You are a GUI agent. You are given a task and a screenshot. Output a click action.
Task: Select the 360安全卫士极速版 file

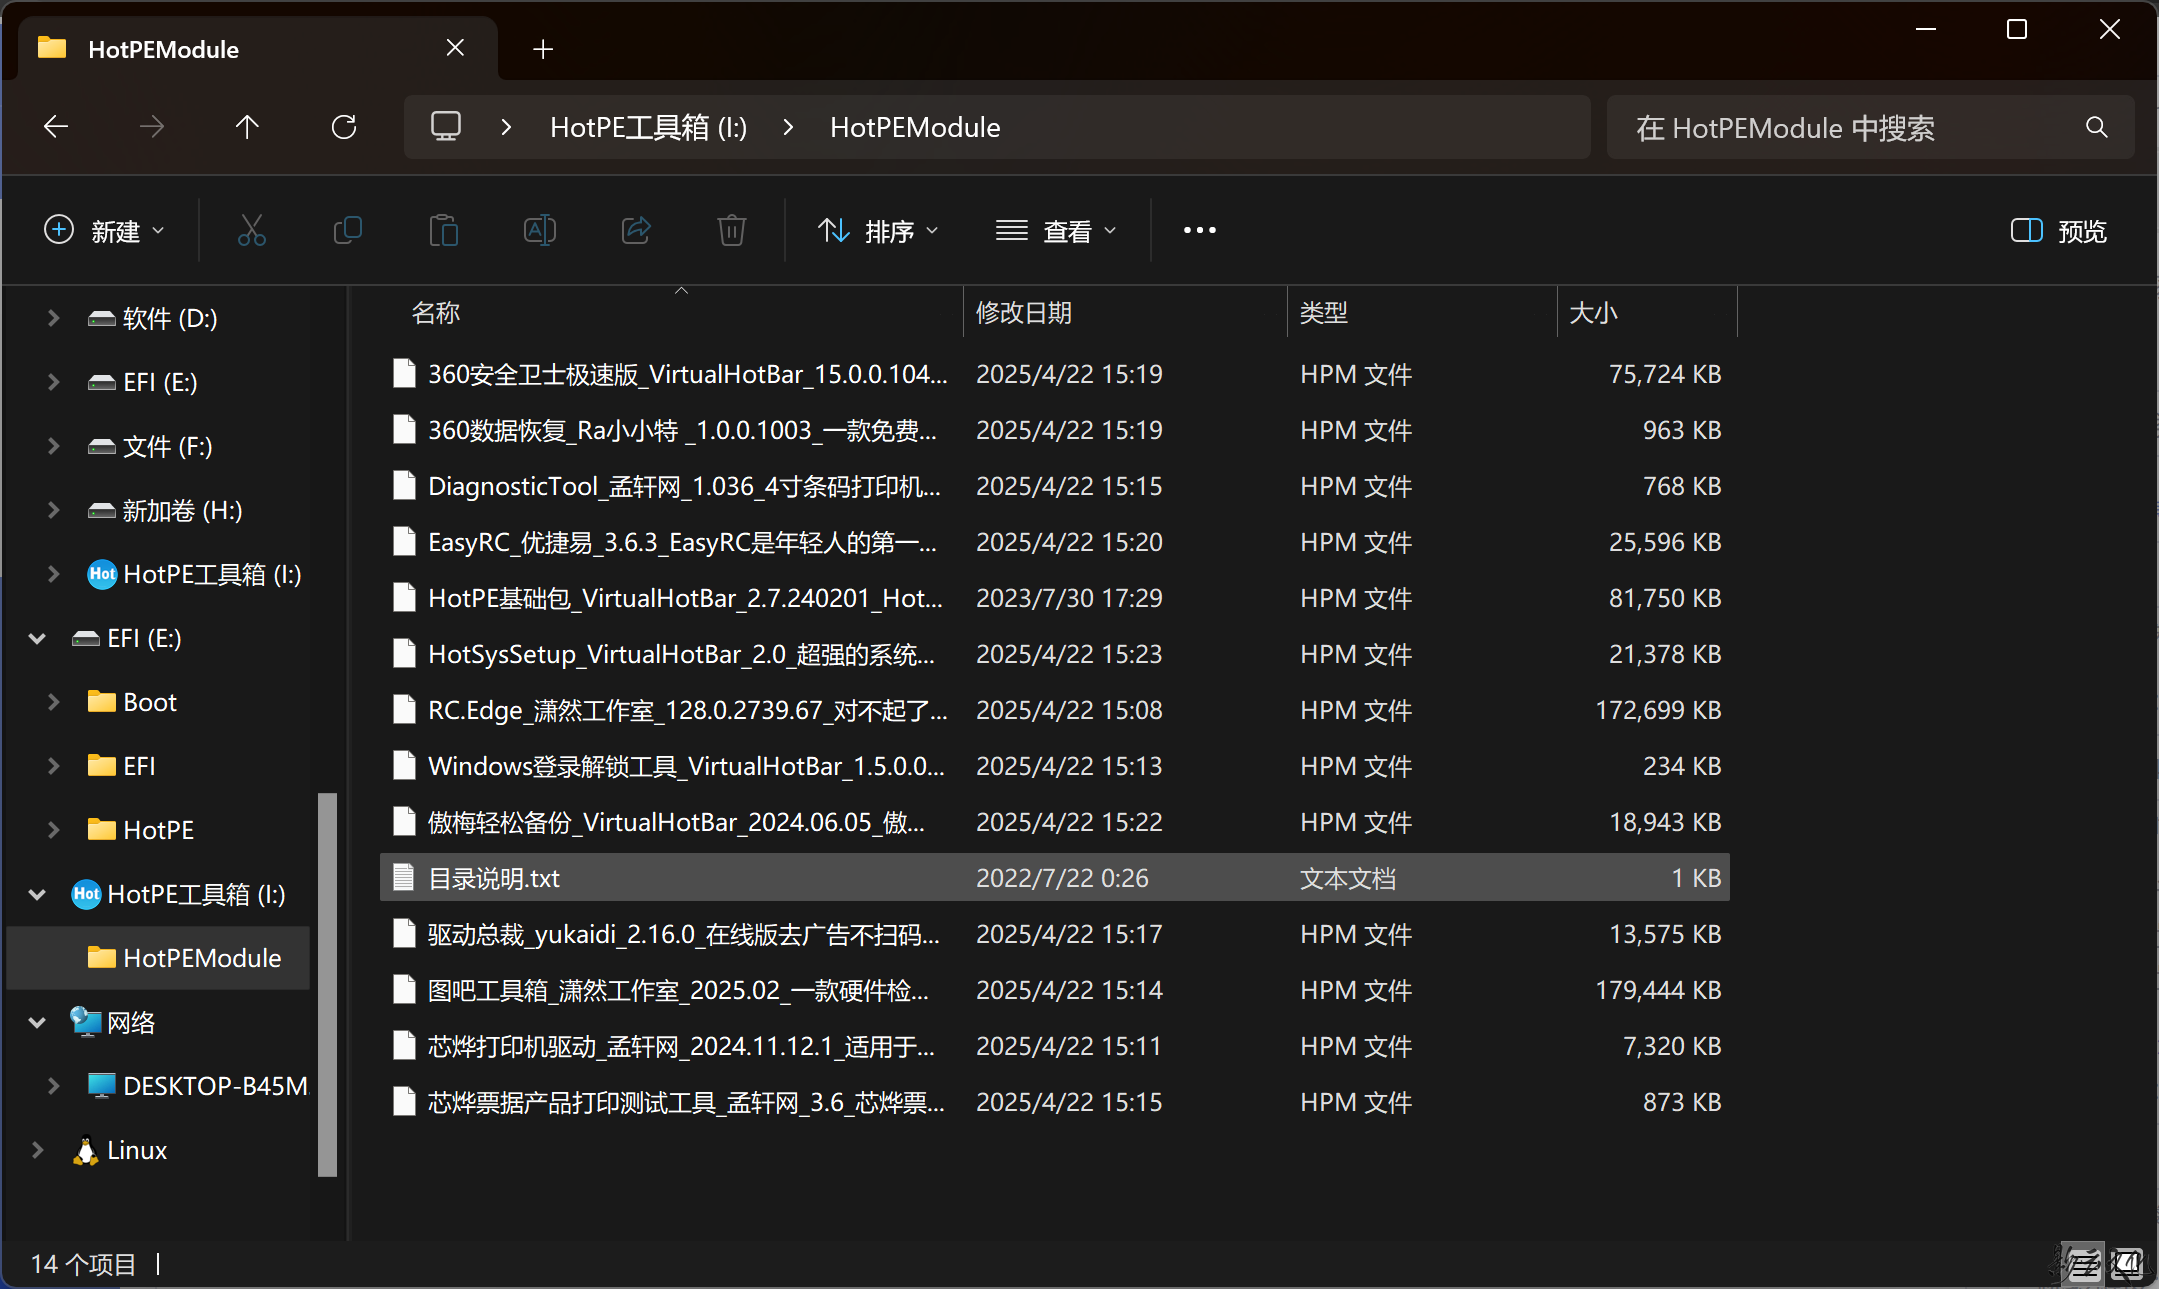[1055, 374]
